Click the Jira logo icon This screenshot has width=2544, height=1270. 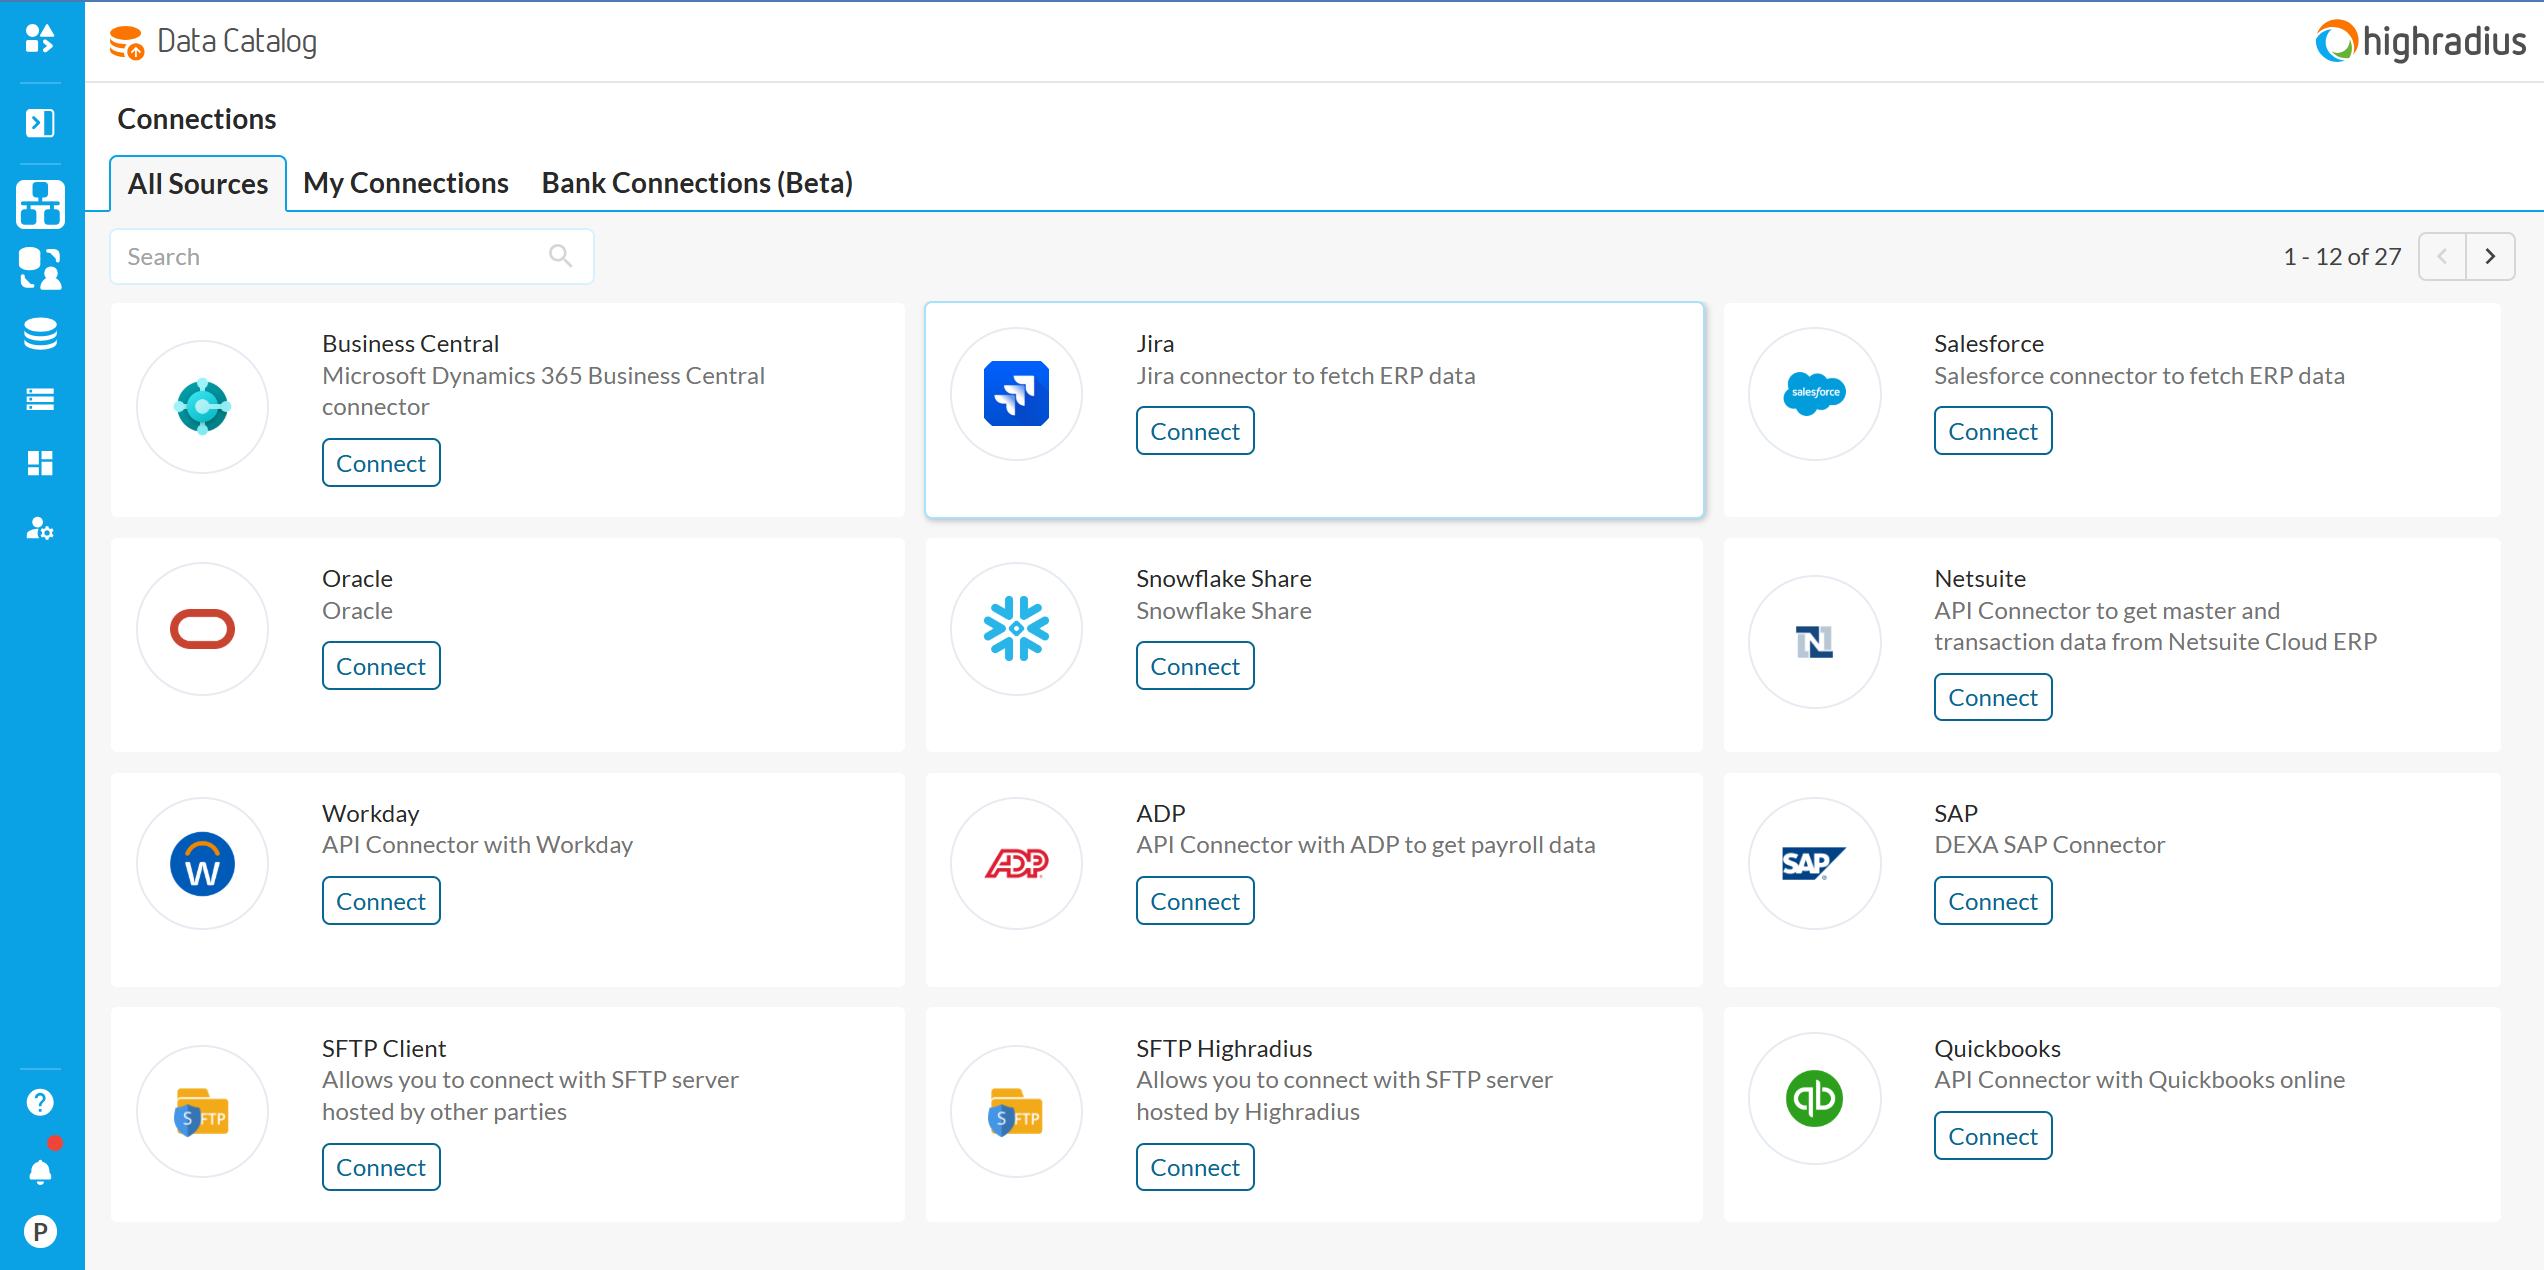click(1016, 394)
